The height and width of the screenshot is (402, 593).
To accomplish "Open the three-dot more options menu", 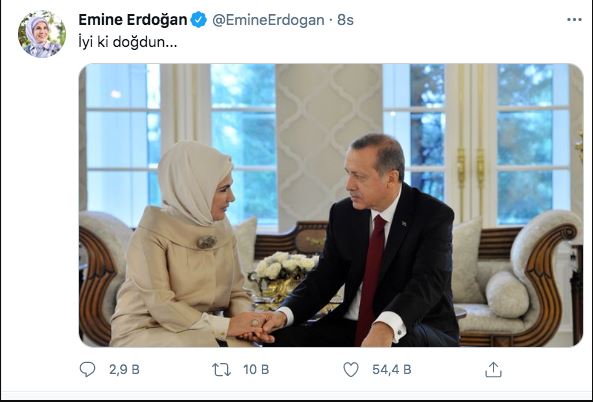I will click(x=574, y=20).
